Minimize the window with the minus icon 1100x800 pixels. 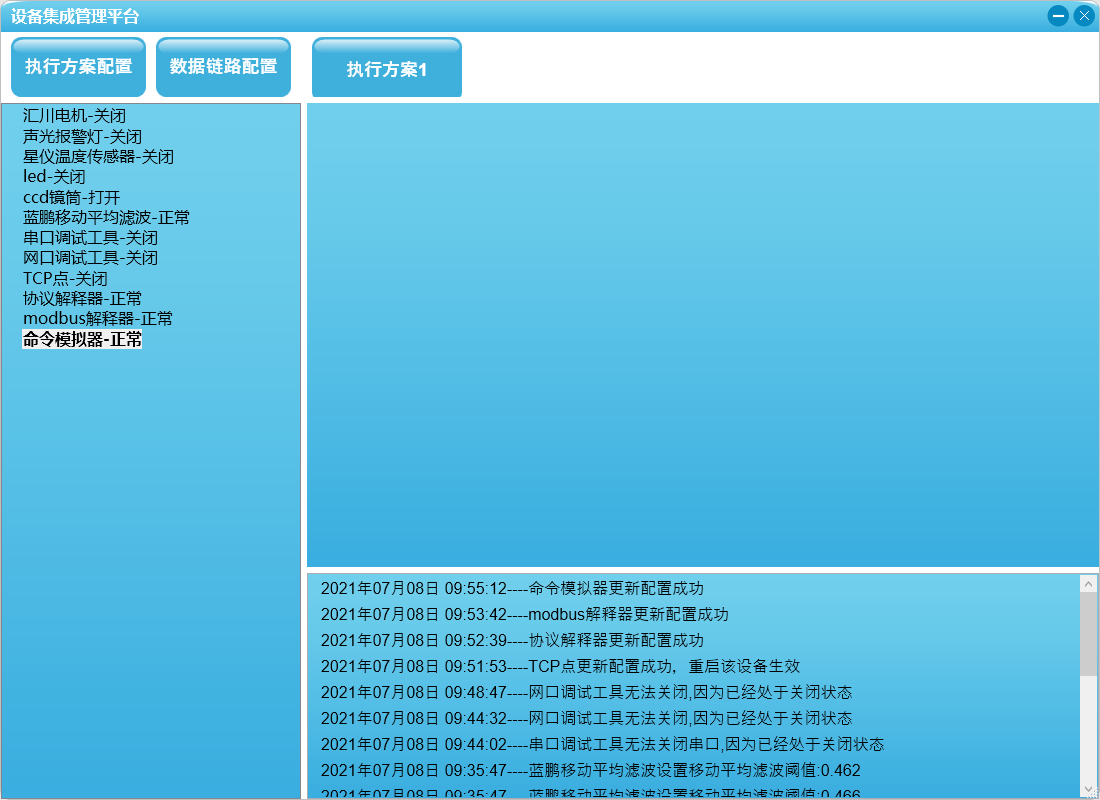tap(1058, 16)
